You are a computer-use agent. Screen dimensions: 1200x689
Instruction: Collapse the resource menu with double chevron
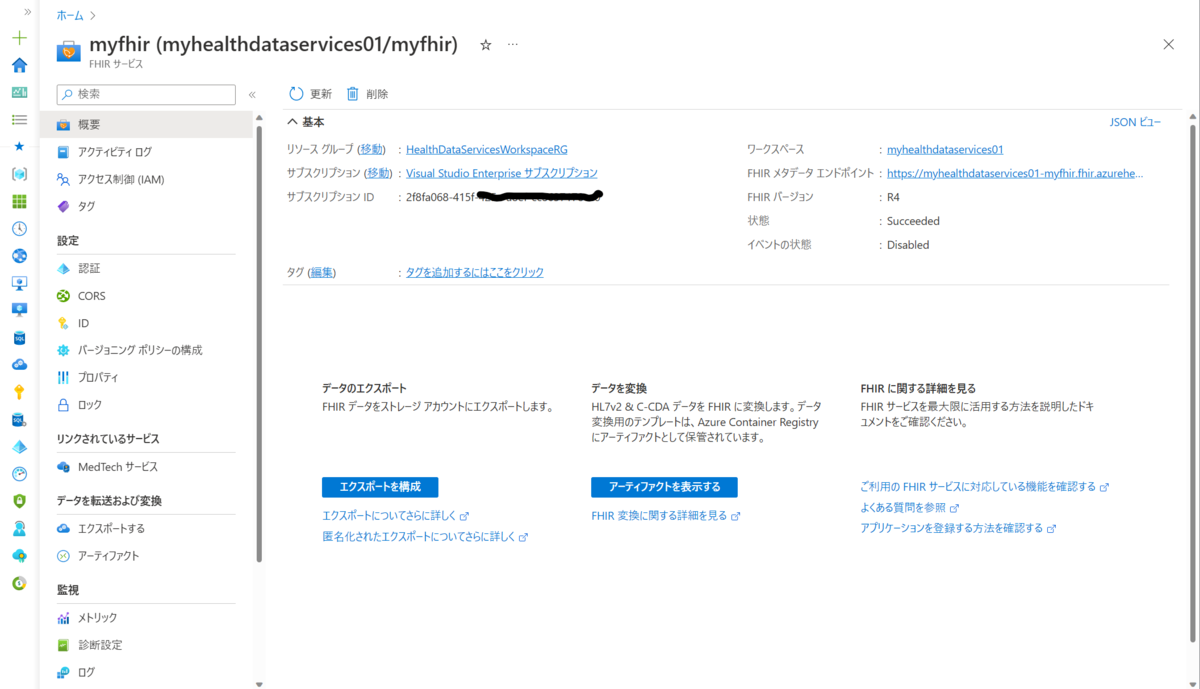(252, 95)
